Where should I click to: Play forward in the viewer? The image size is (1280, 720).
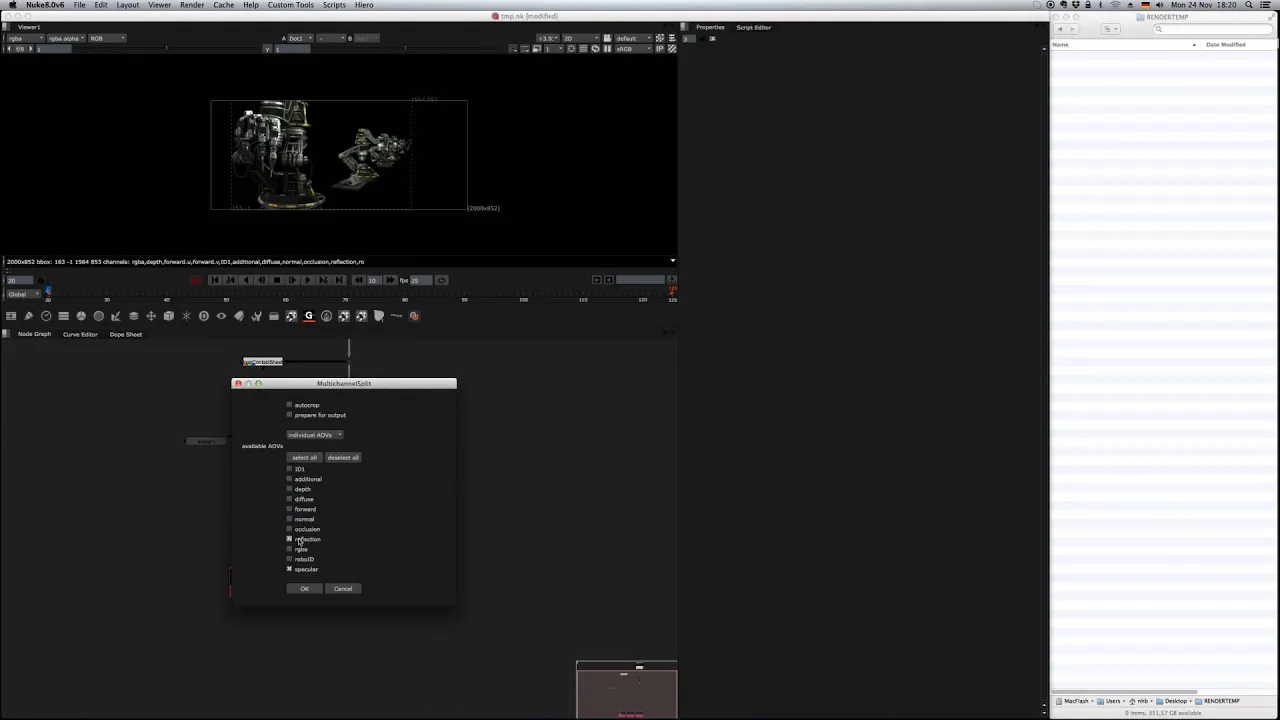[308, 280]
